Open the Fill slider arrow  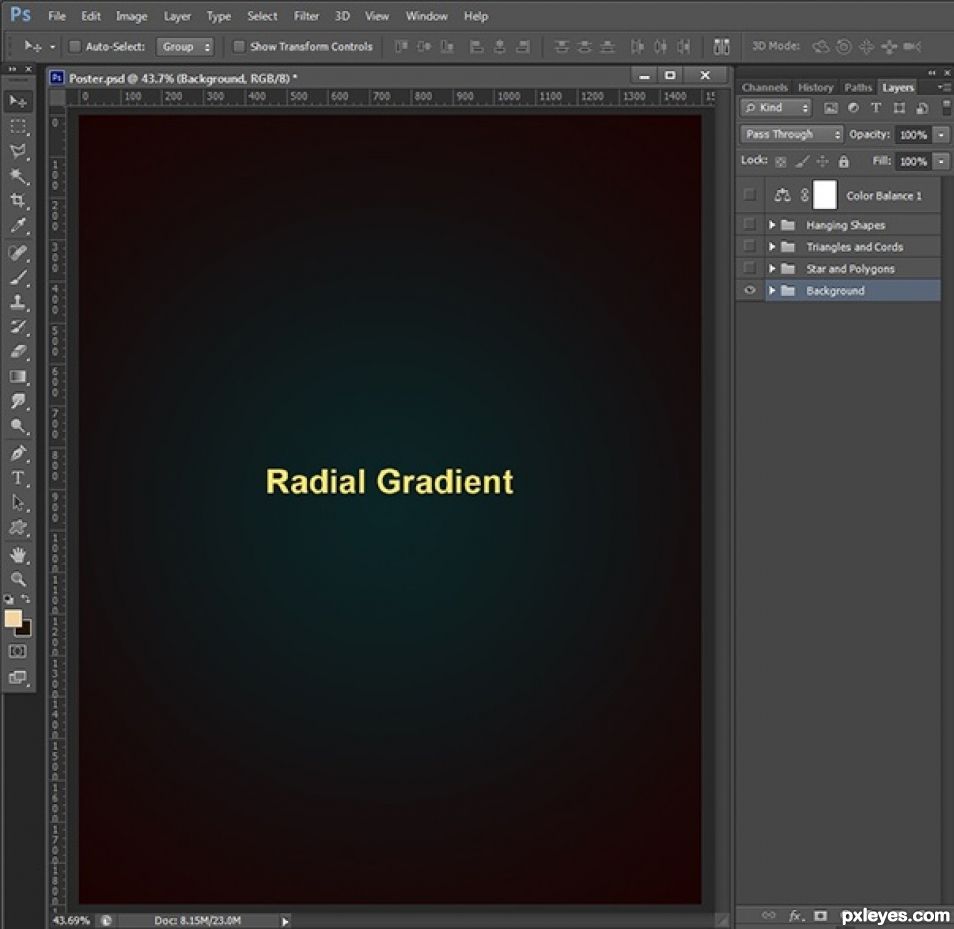pos(941,161)
